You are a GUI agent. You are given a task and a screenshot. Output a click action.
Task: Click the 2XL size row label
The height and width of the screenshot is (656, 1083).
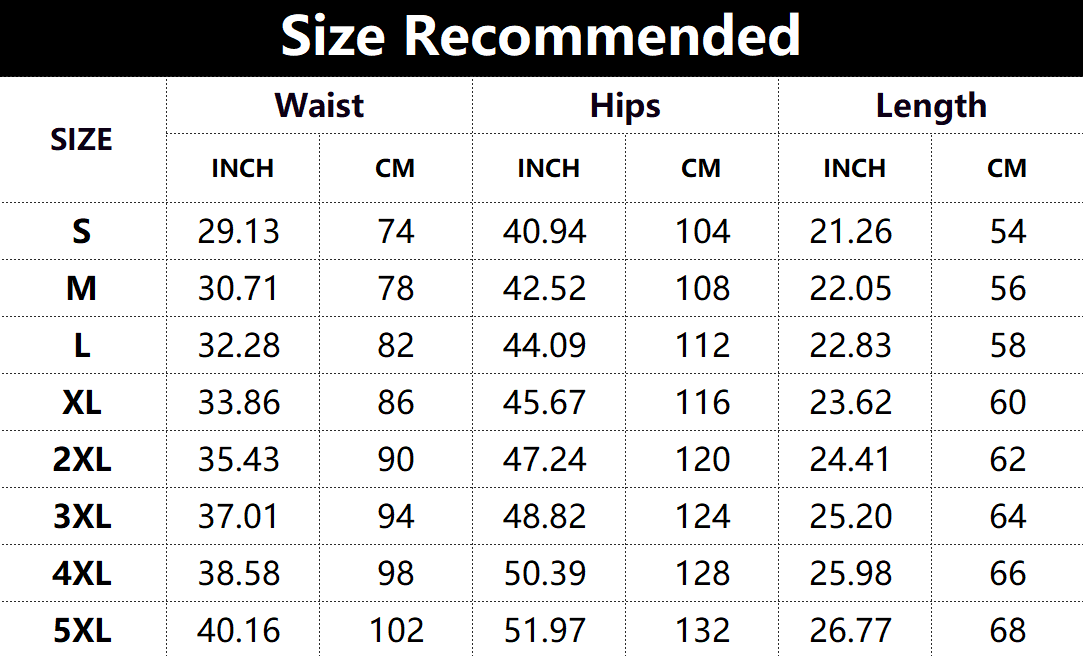tap(81, 460)
